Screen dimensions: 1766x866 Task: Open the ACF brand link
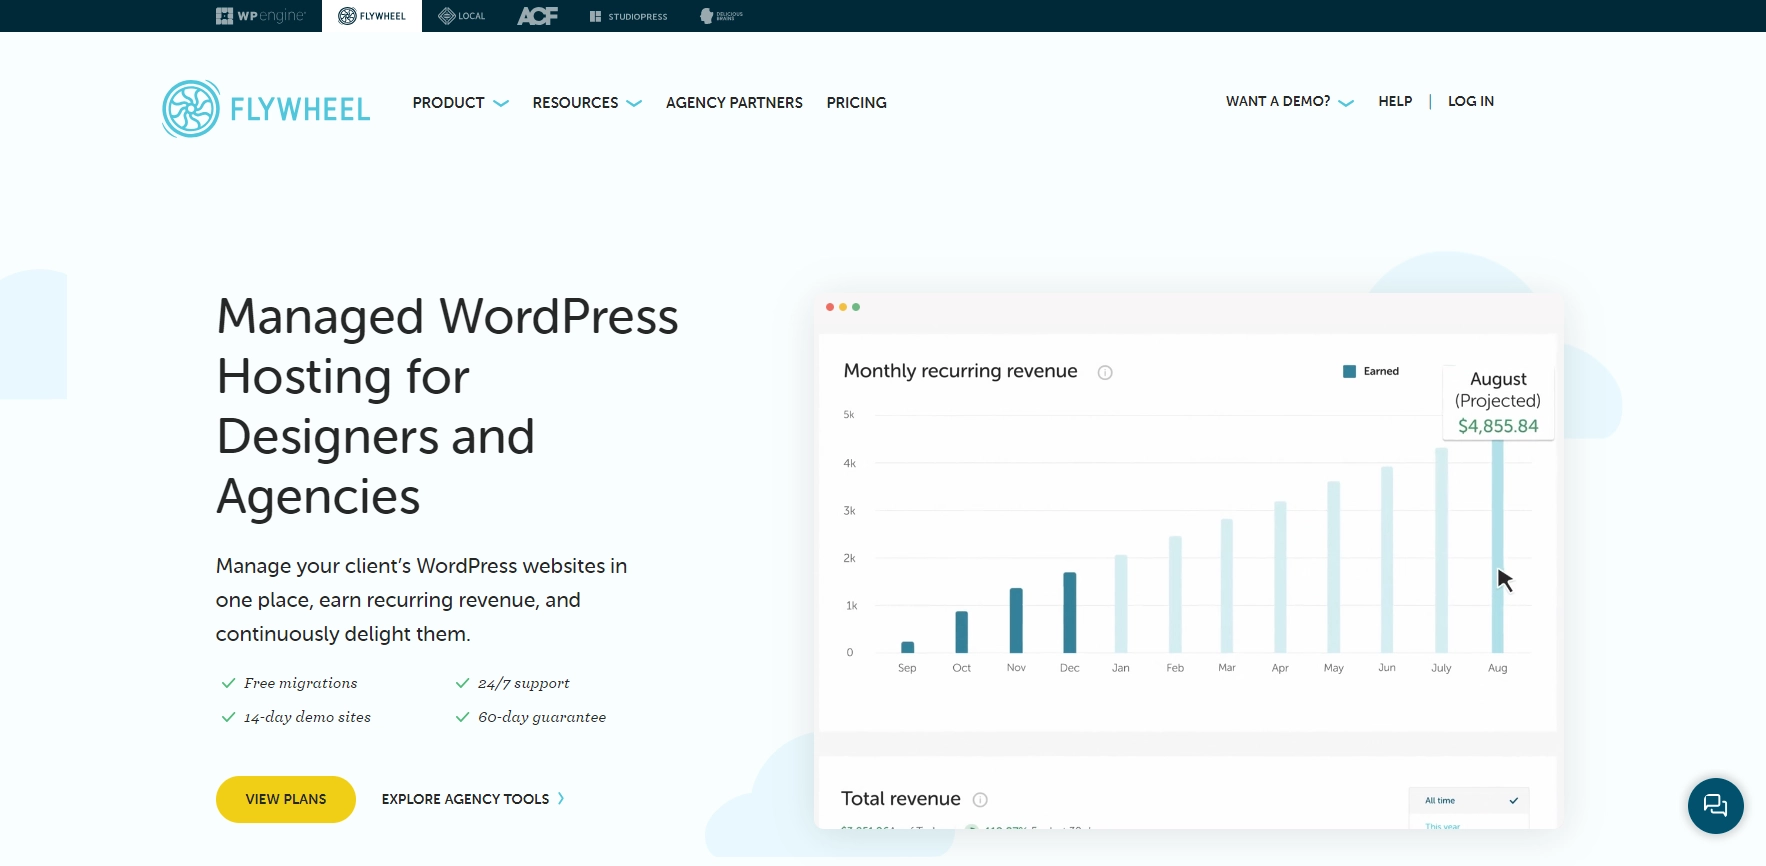pos(538,16)
